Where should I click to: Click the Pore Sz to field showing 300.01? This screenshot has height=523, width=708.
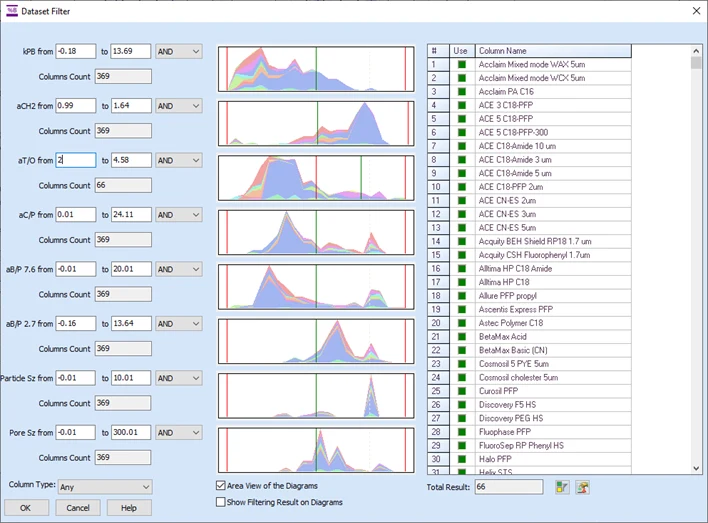tap(131, 432)
